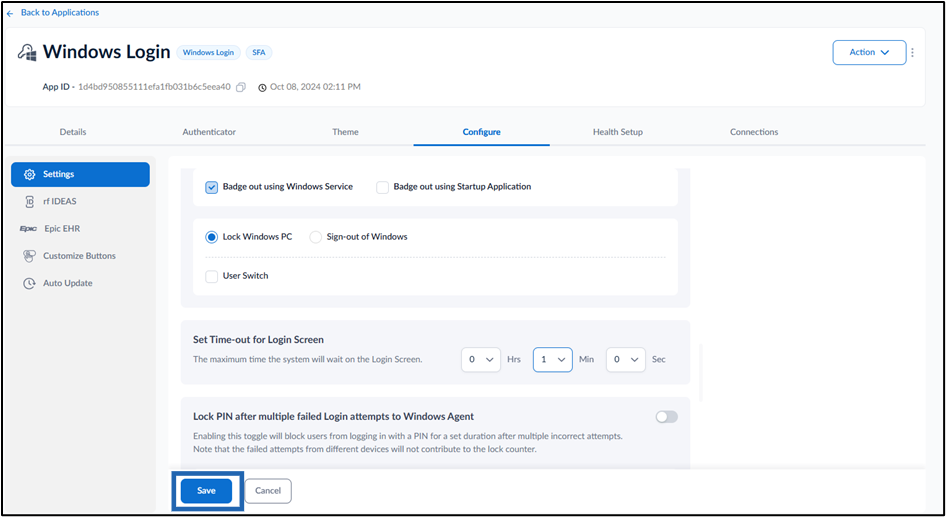Viewport: 946px width, 517px height.
Task: Click the Cancel button
Action: 268,491
